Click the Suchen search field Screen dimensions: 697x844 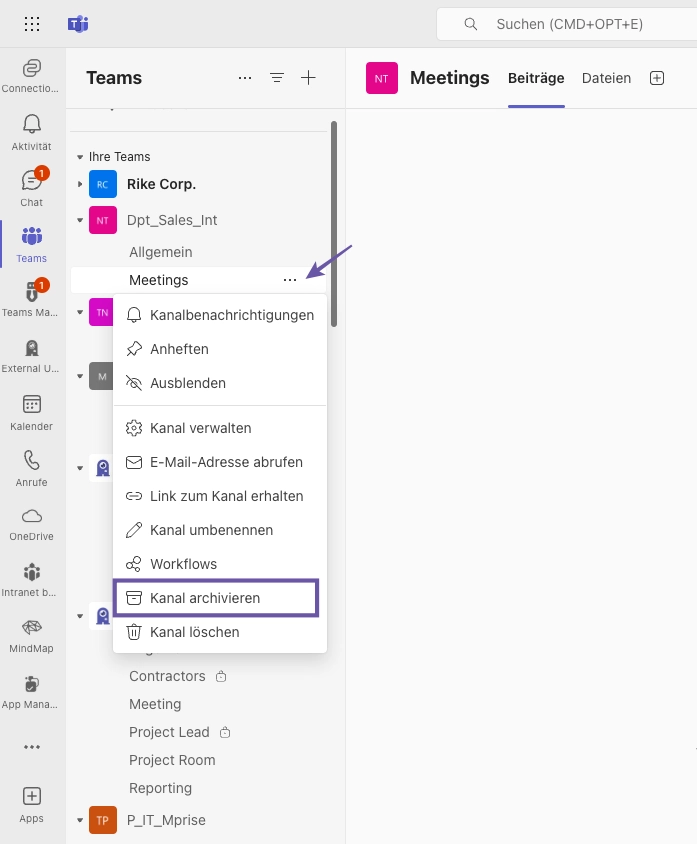pos(580,24)
